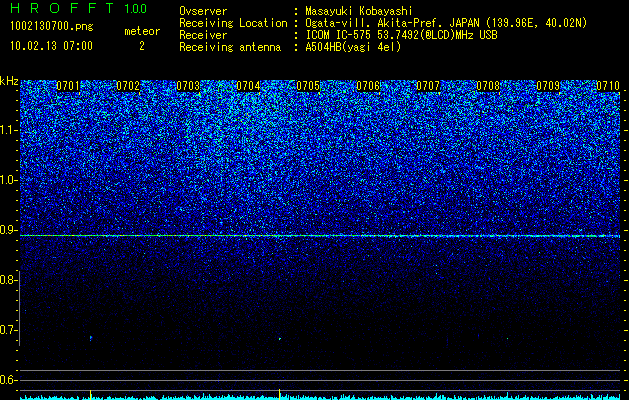
Task: Click the Receiving Location label
Action: [233, 23]
